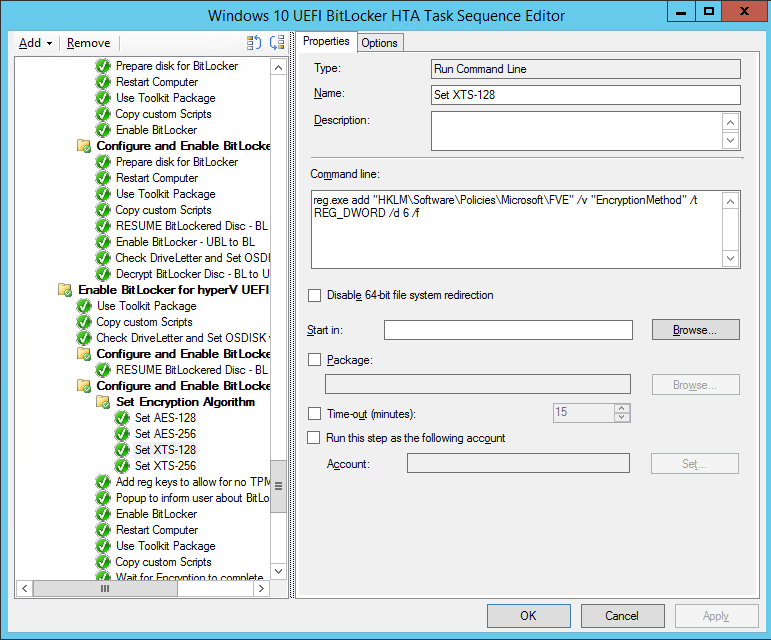Viewport: 771px width, 640px height.
Task: Select the Set XTS-256 step
Action: pos(165,466)
